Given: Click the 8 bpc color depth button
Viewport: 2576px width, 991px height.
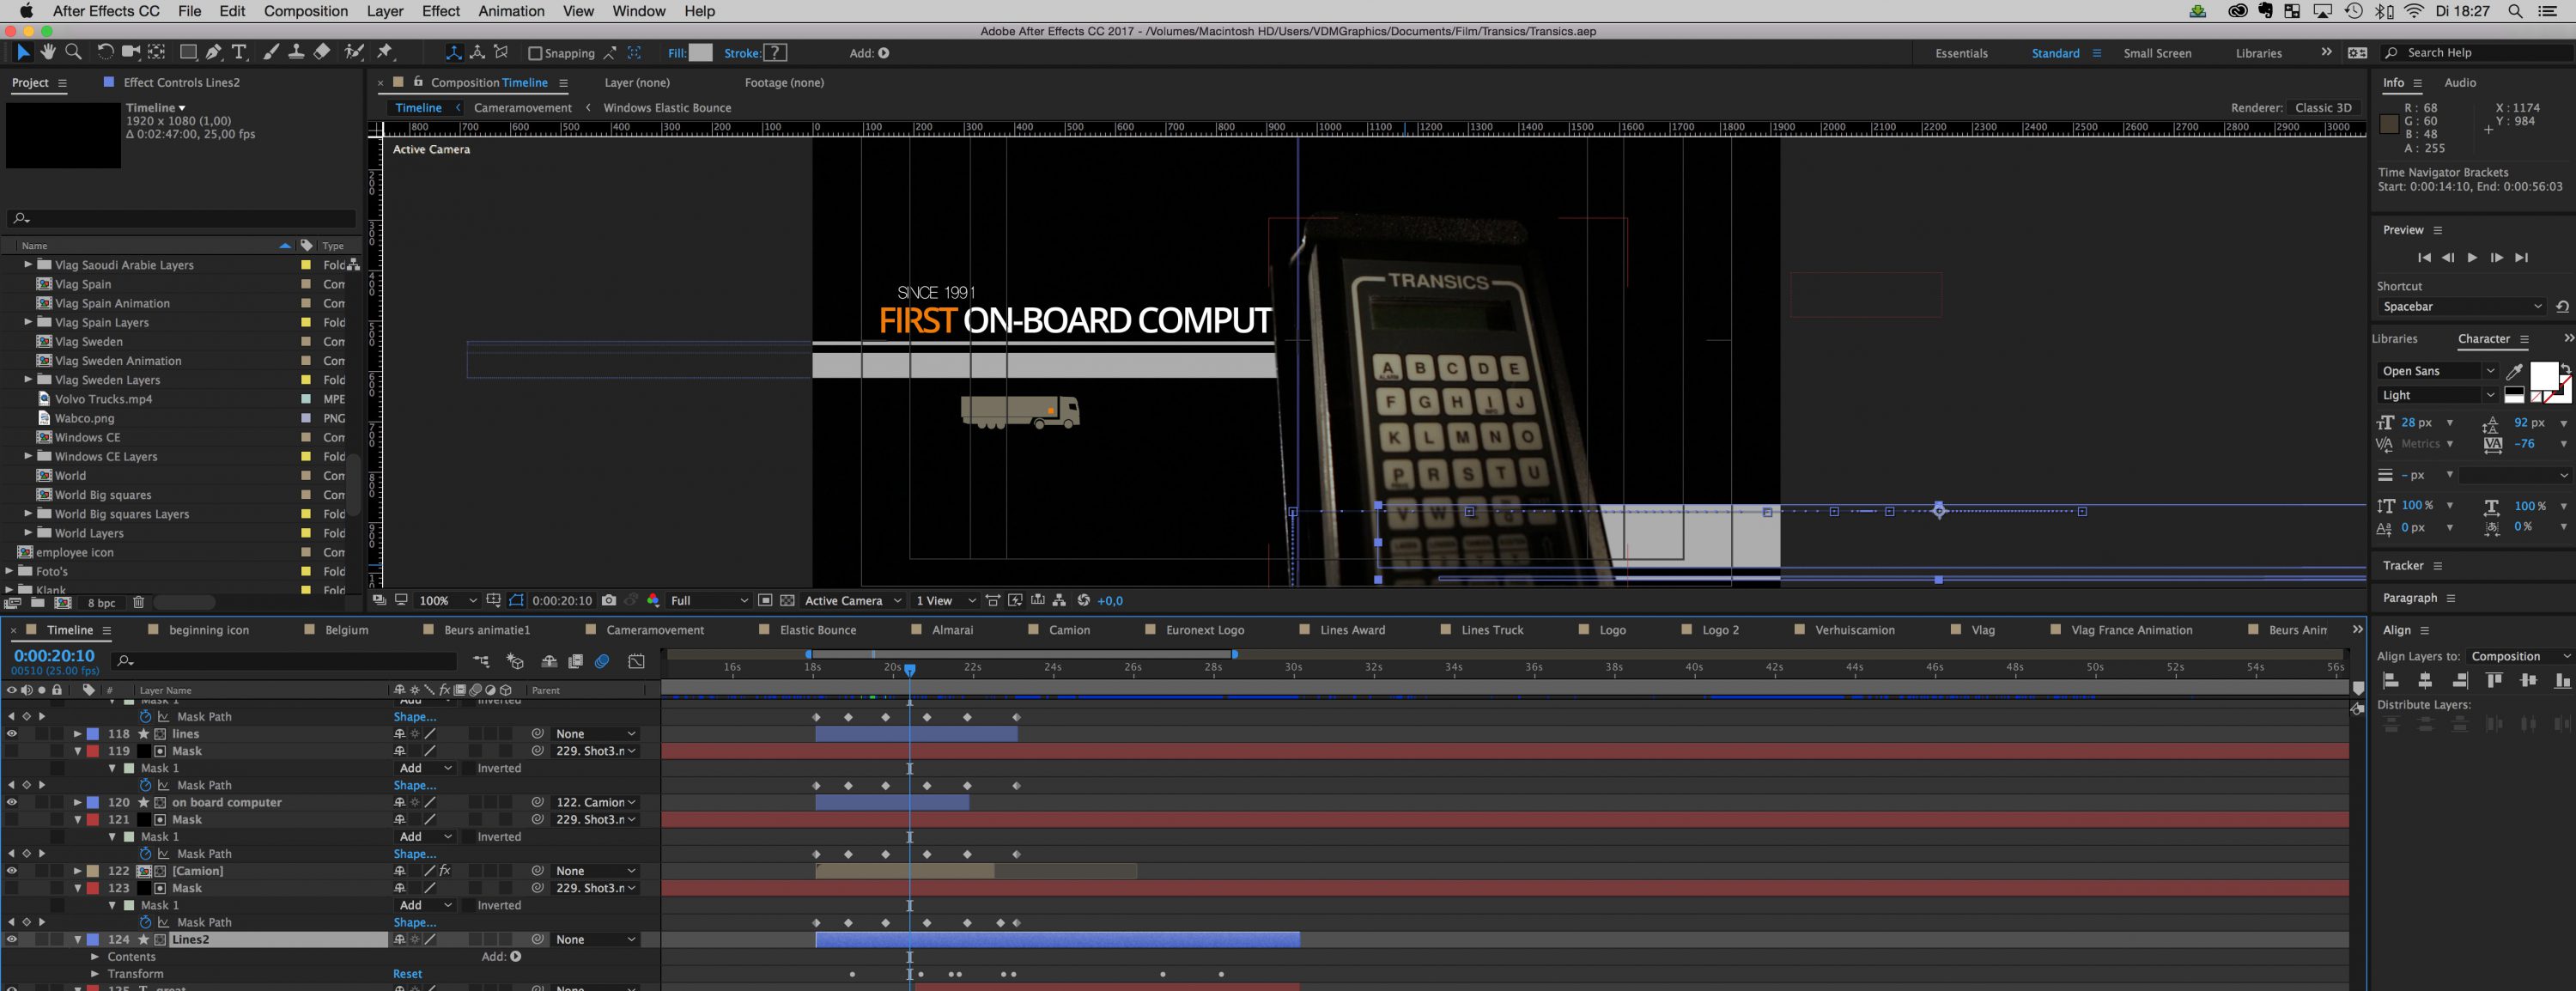Looking at the screenshot, I should [x=101, y=603].
